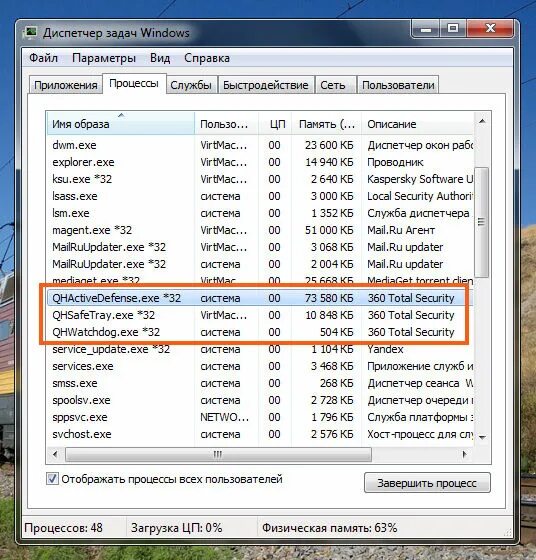Select the lsm.exe process
The height and width of the screenshot is (560, 536).
point(260,213)
